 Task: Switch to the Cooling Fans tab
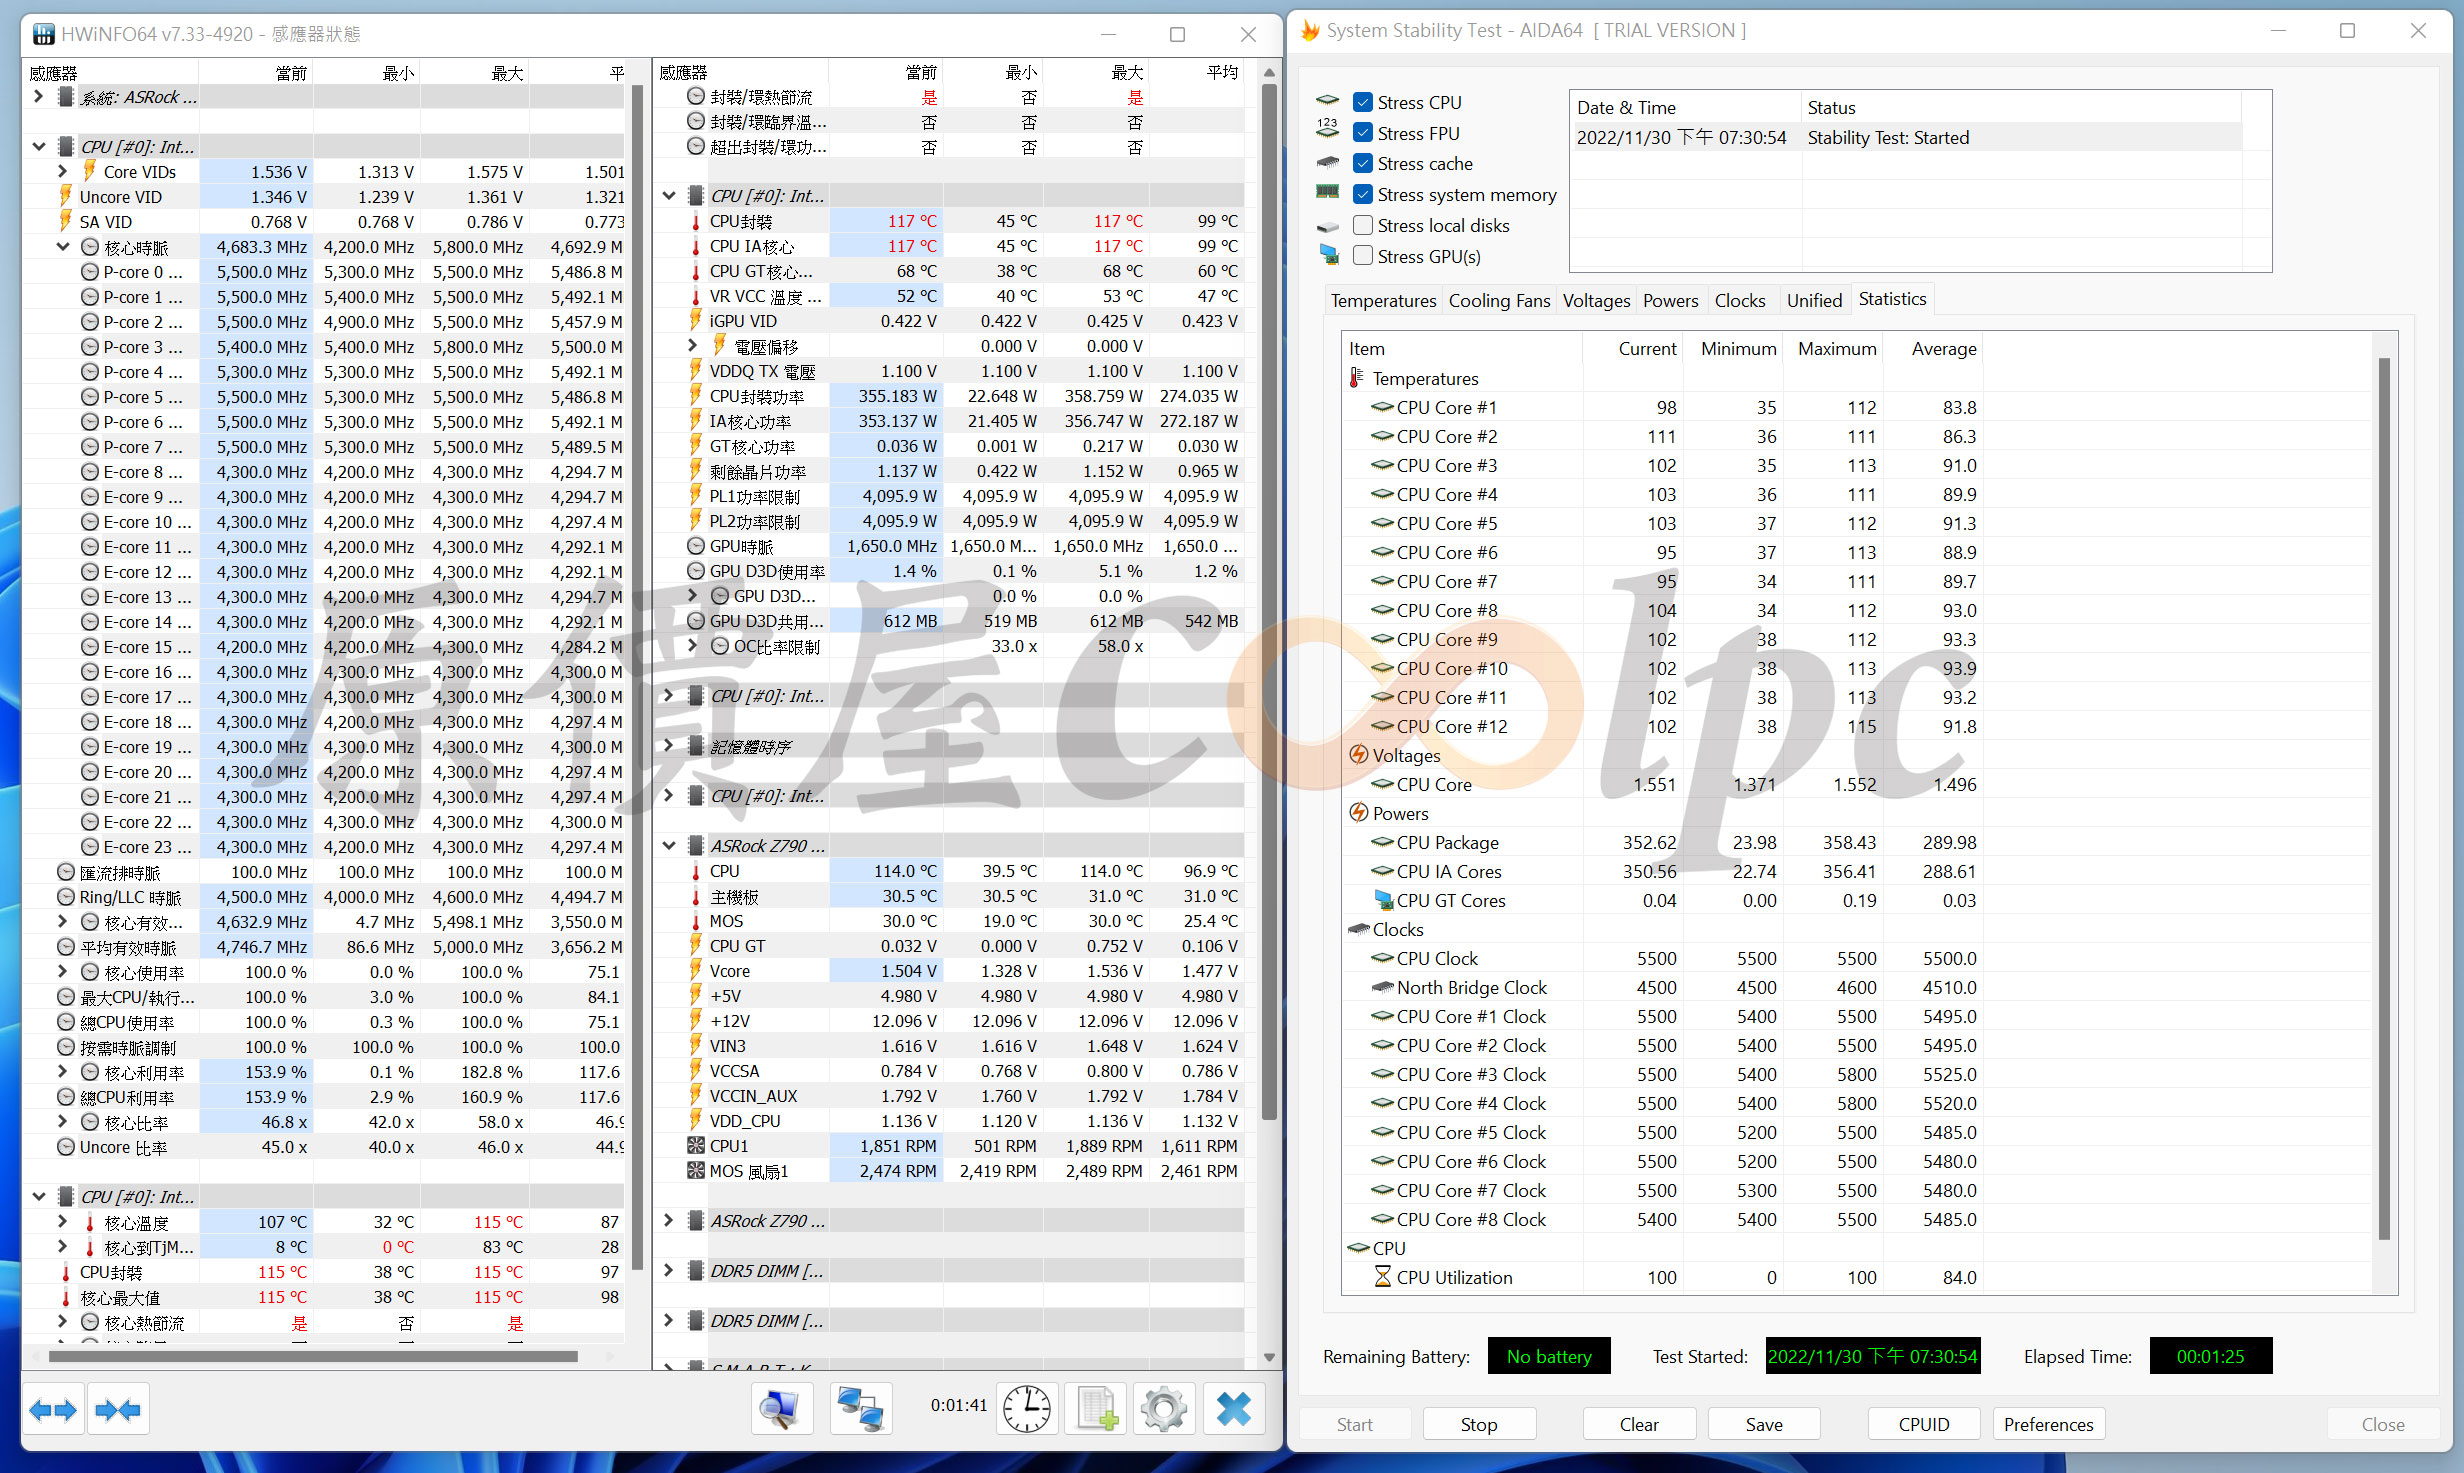tap(1499, 300)
